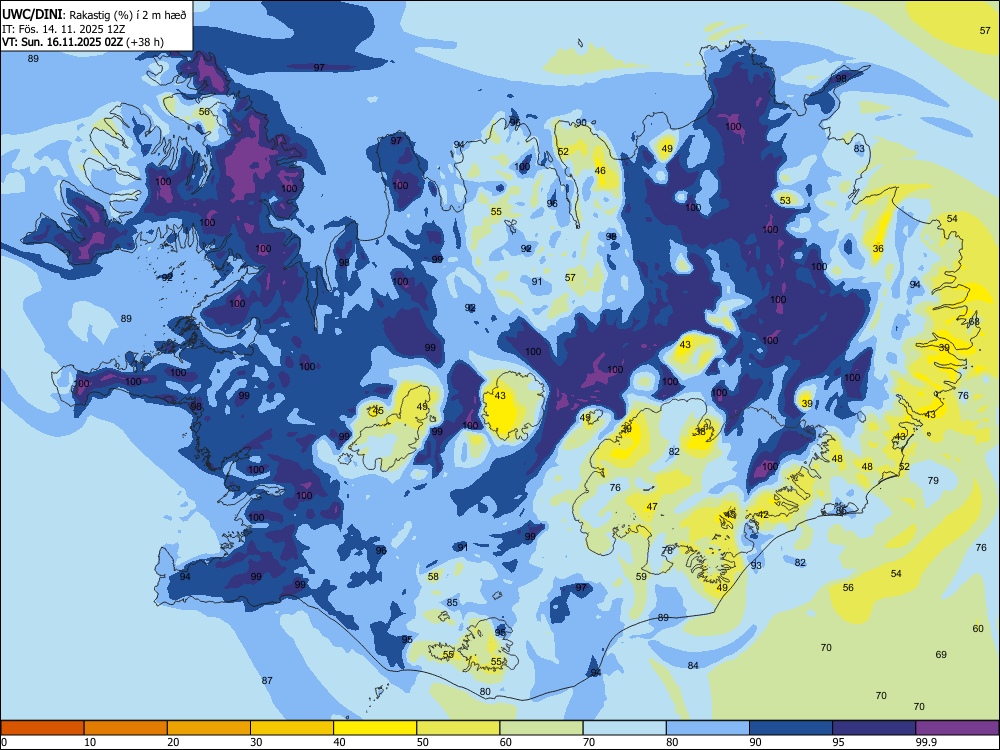The width and height of the screenshot is (1000, 750).
Task: Click the 90–95% dark blue legend swatch
Action: click(791, 728)
